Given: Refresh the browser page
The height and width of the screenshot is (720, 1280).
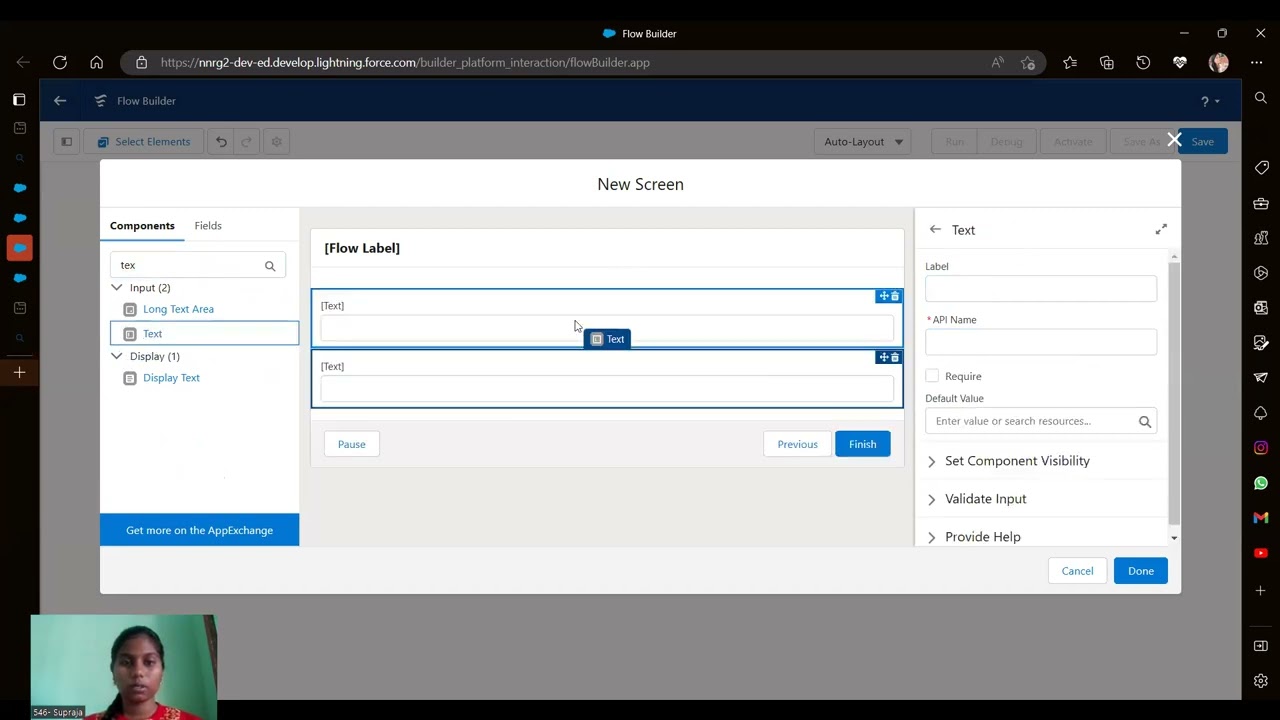Looking at the screenshot, I should click(x=60, y=63).
